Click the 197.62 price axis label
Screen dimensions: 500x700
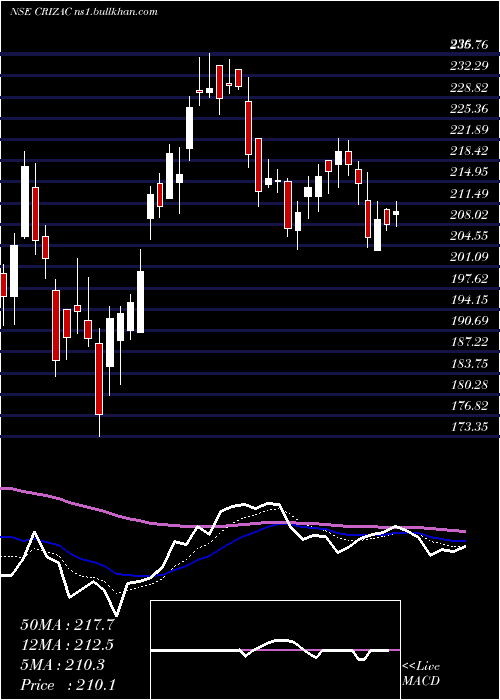(x=469, y=279)
